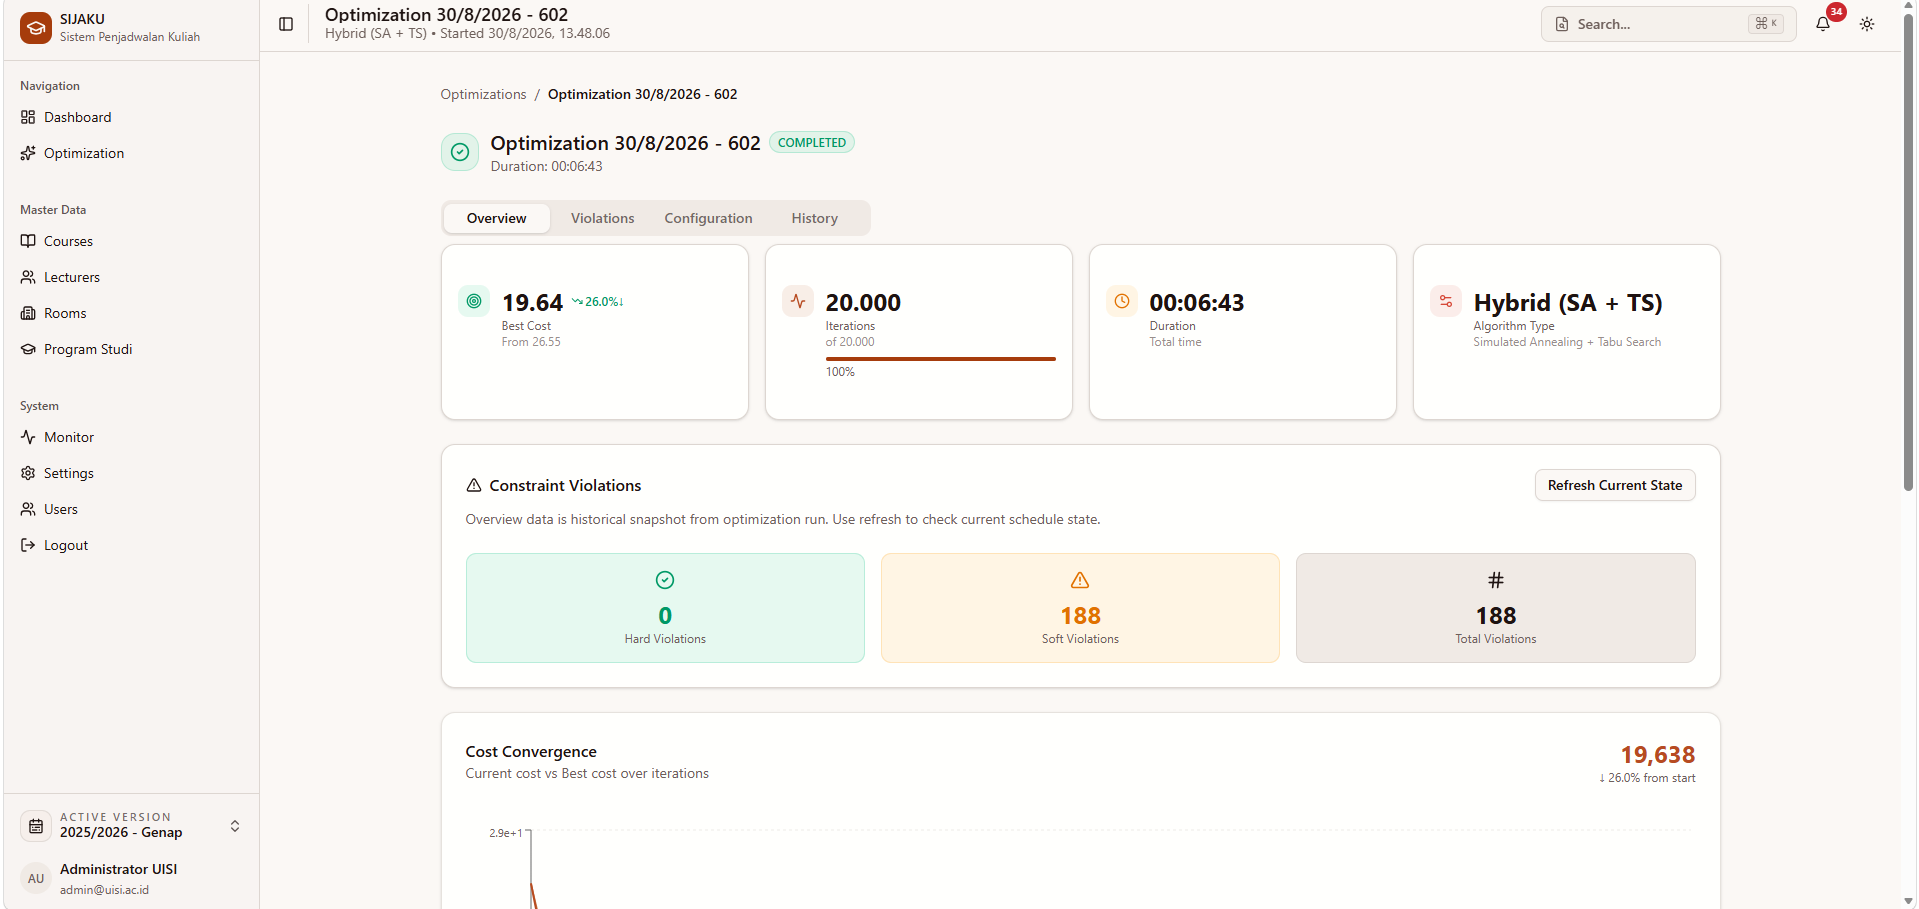
Task: Switch to the History tab
Action: pyautogui.click(x=815, y=218)
